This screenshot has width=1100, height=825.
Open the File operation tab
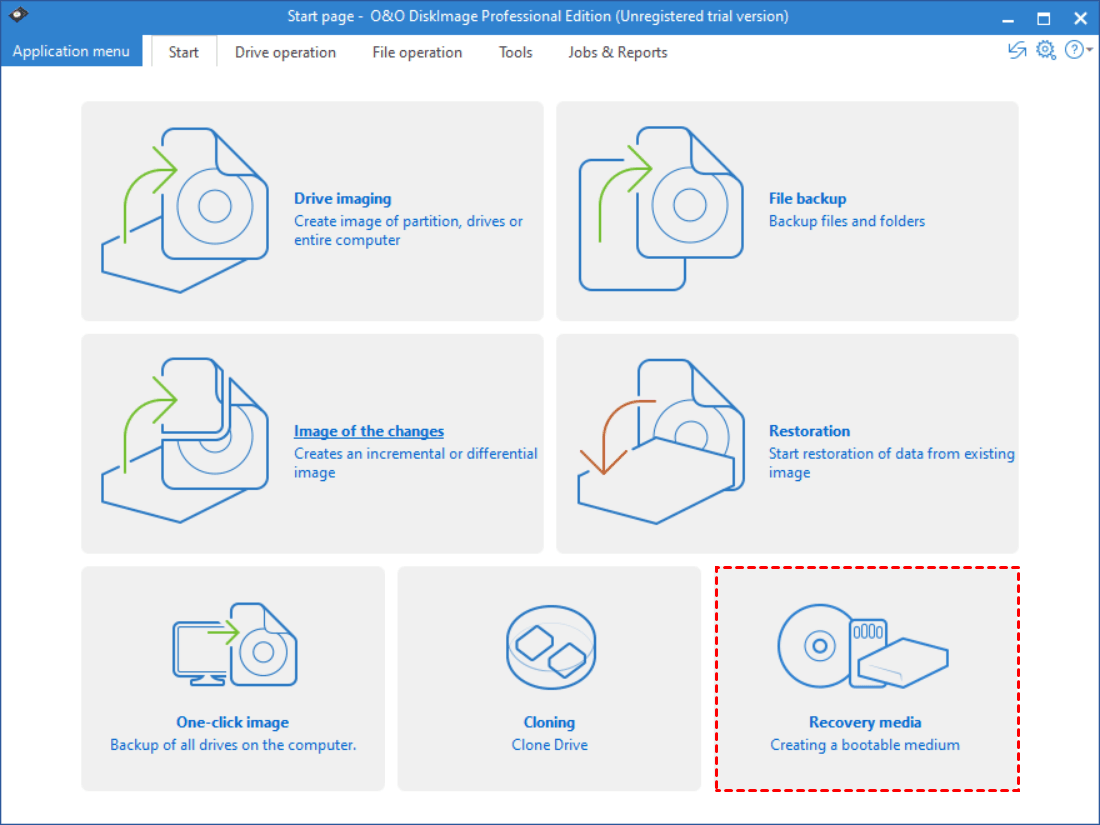417,52
